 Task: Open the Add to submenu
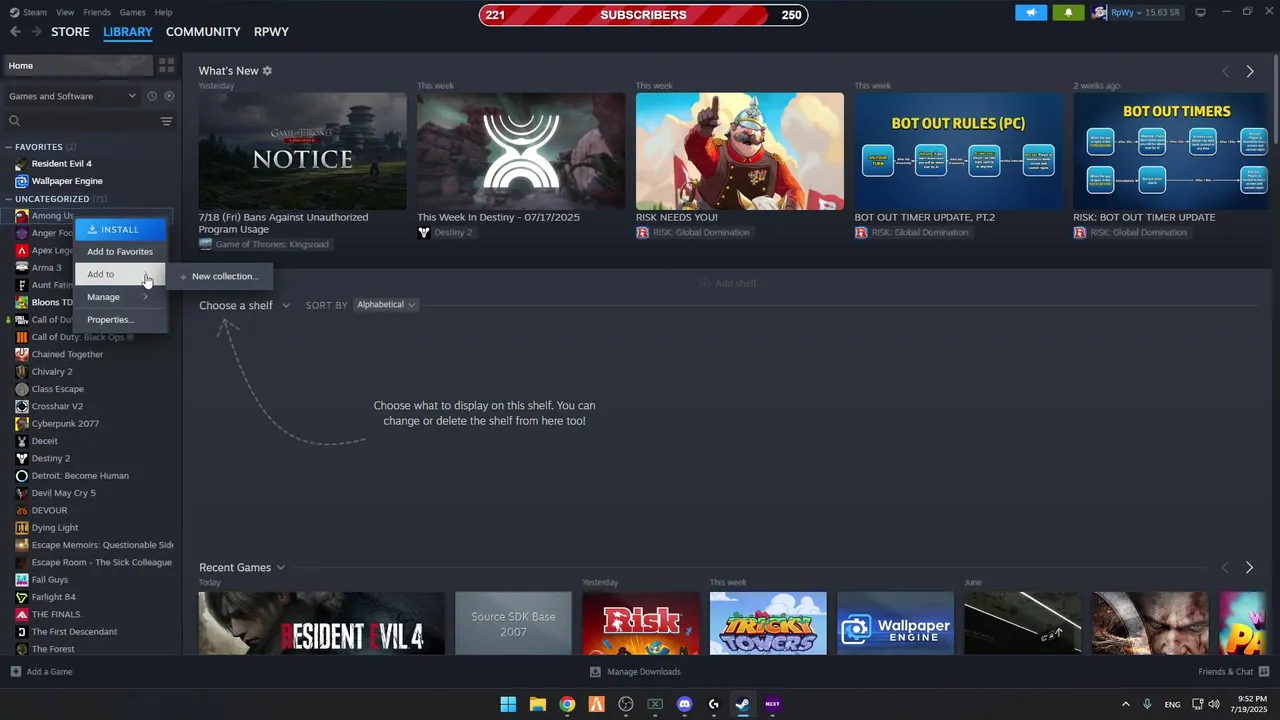[120, 274]
